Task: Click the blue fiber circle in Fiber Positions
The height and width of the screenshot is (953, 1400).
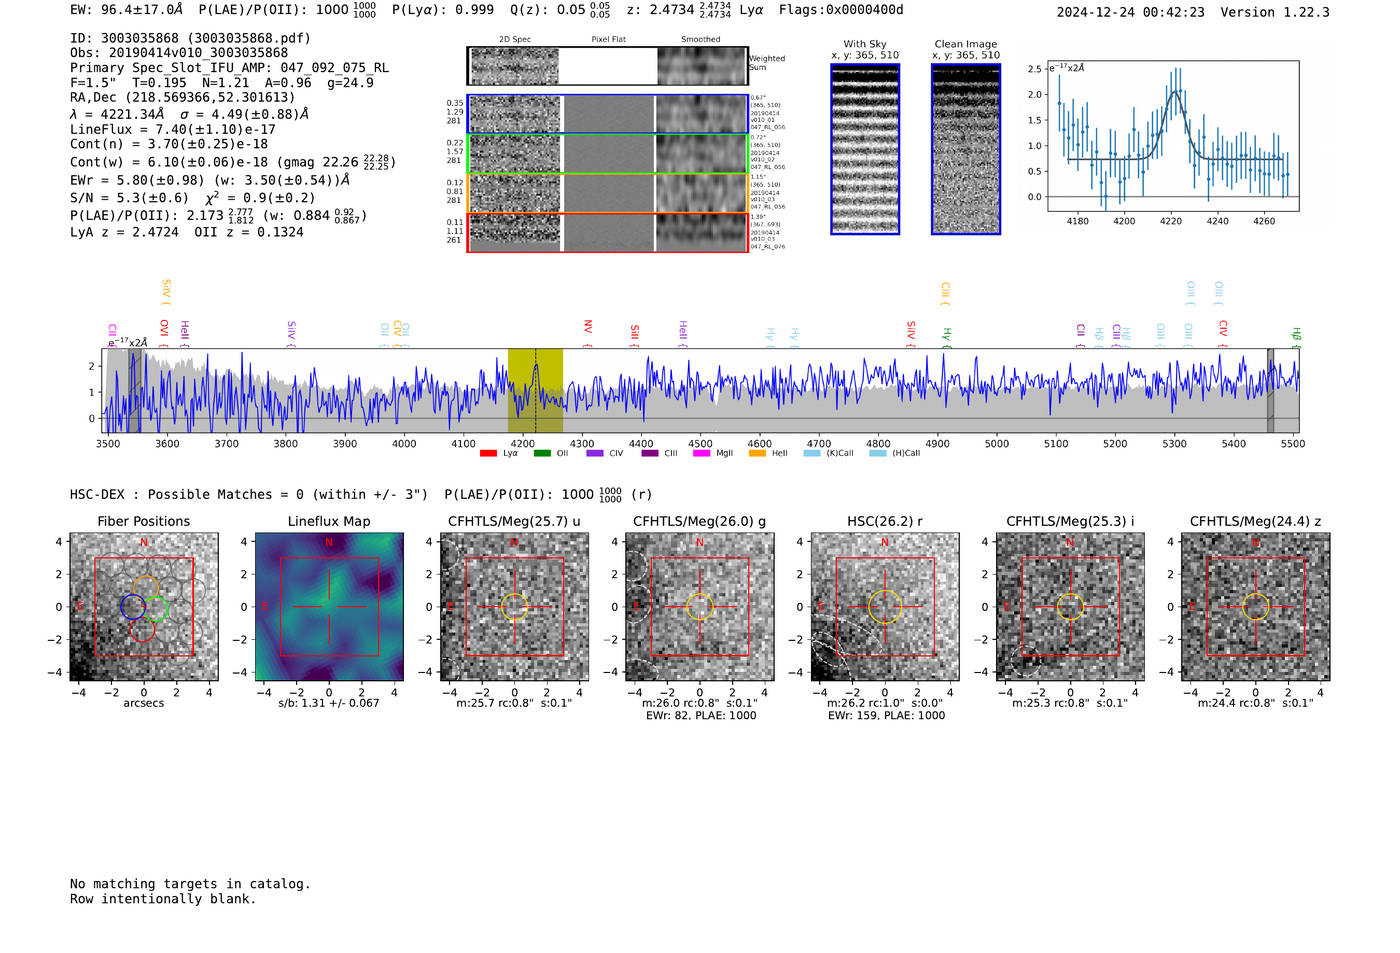Action: tap(132, 606)
